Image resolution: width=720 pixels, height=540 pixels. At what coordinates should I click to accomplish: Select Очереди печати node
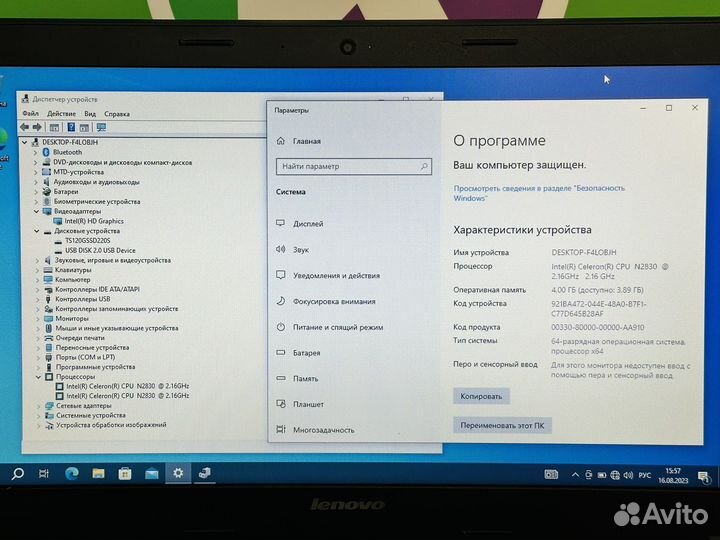tap(80, 338)
